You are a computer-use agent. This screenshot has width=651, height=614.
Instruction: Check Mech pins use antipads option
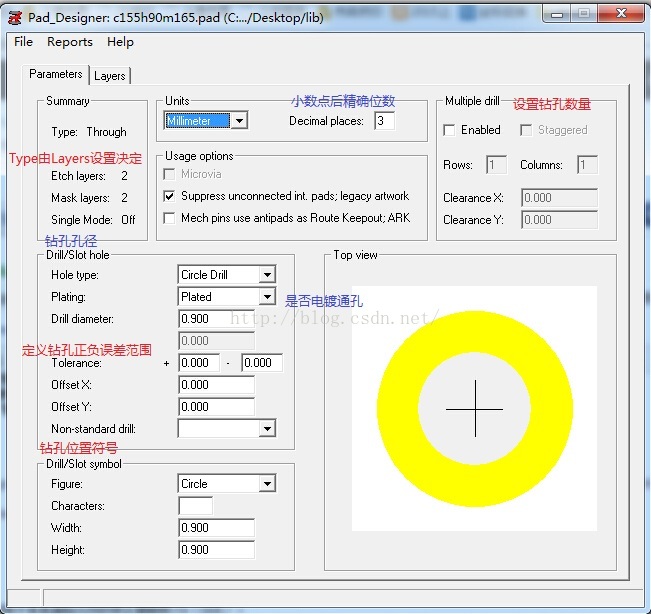coord(170,218)
